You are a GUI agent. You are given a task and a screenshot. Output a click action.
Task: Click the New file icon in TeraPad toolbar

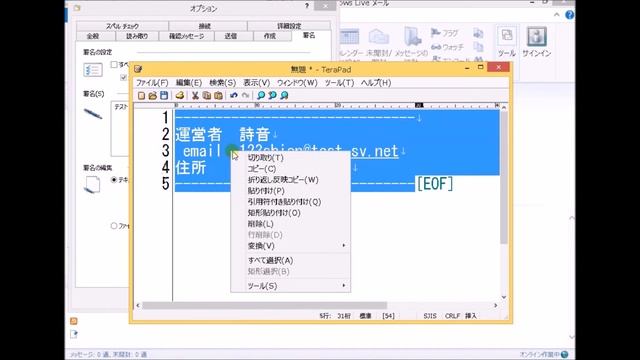pyautogui.click(x=141, y=96)
